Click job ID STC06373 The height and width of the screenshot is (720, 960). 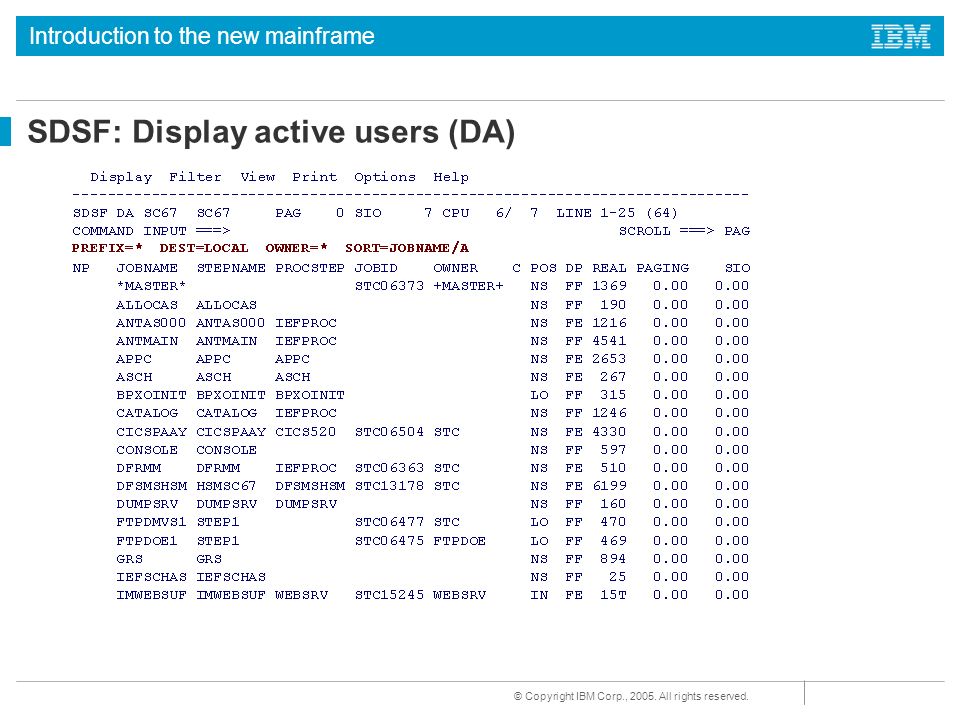pyautogui.click(x=389, y=286)
